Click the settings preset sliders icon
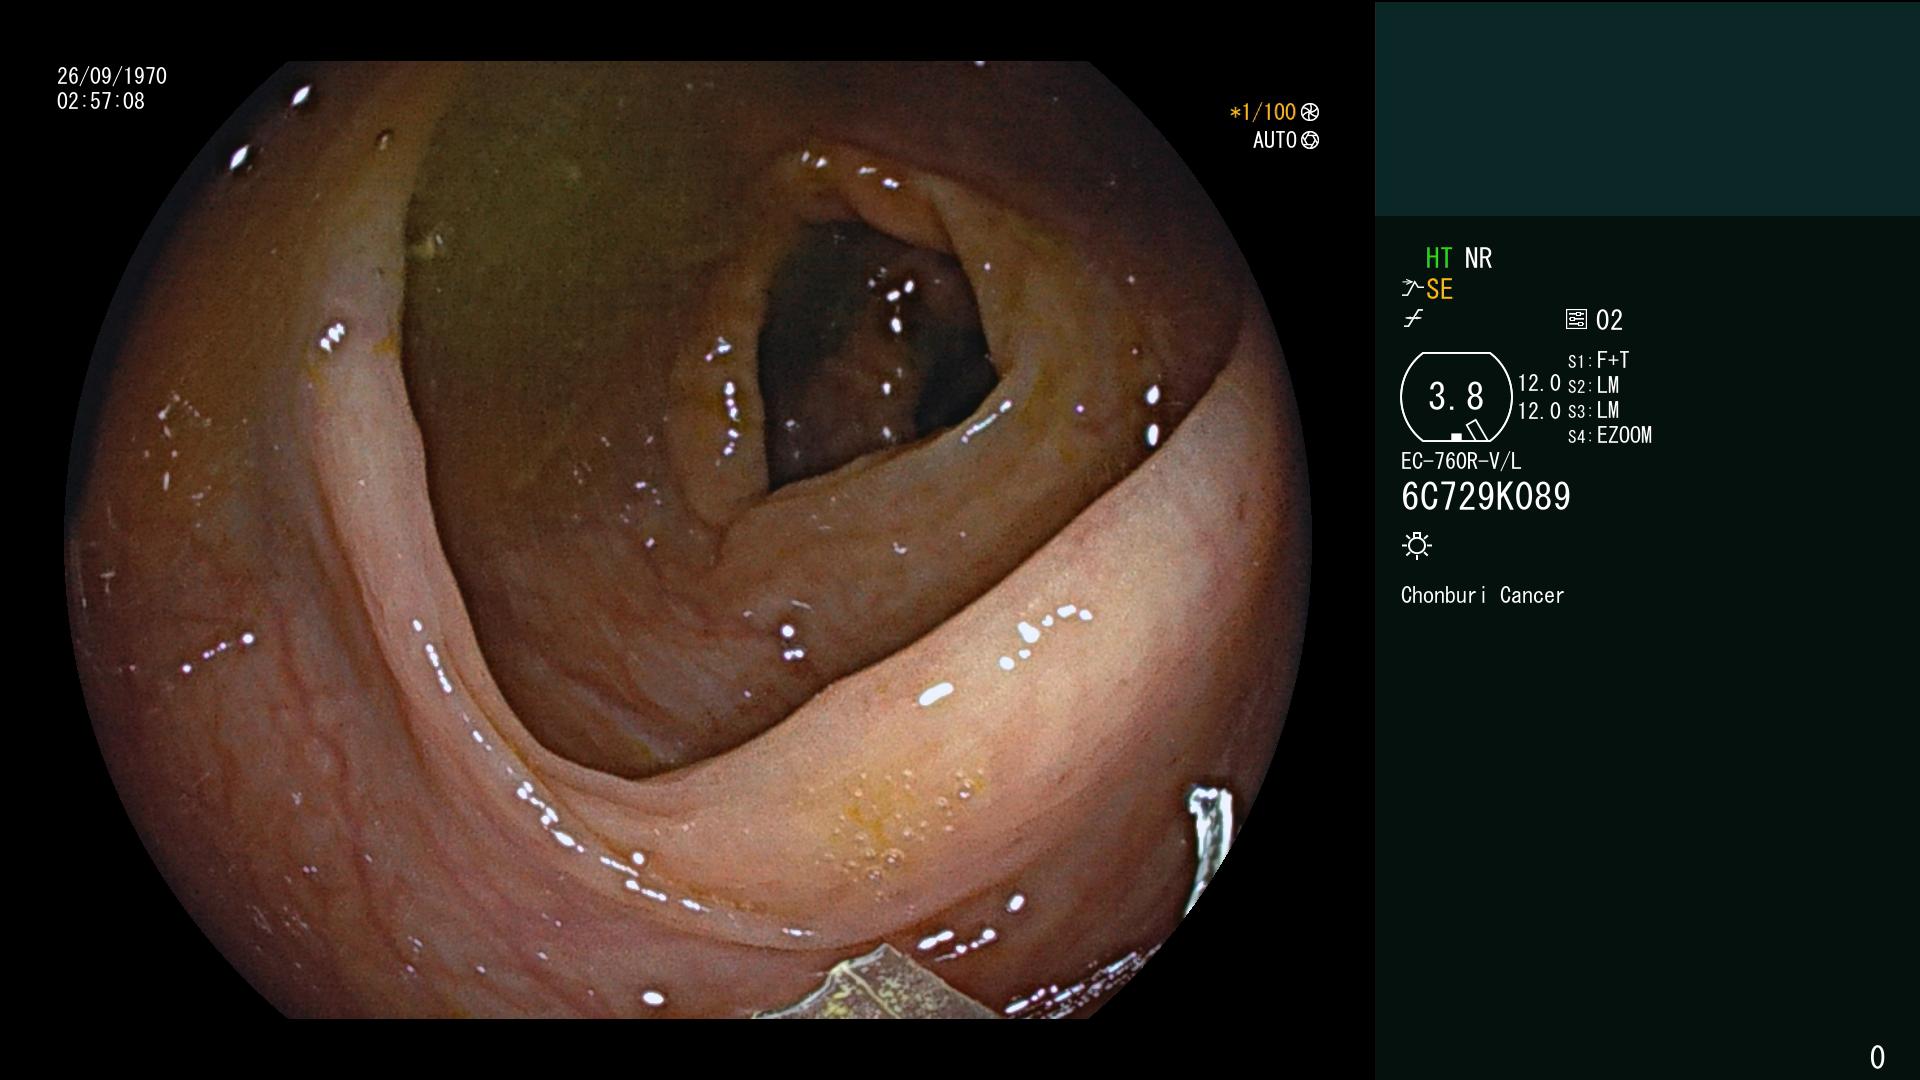Image resolution: width=1920 pixels, height=1080 pixels. (1576, 319)
